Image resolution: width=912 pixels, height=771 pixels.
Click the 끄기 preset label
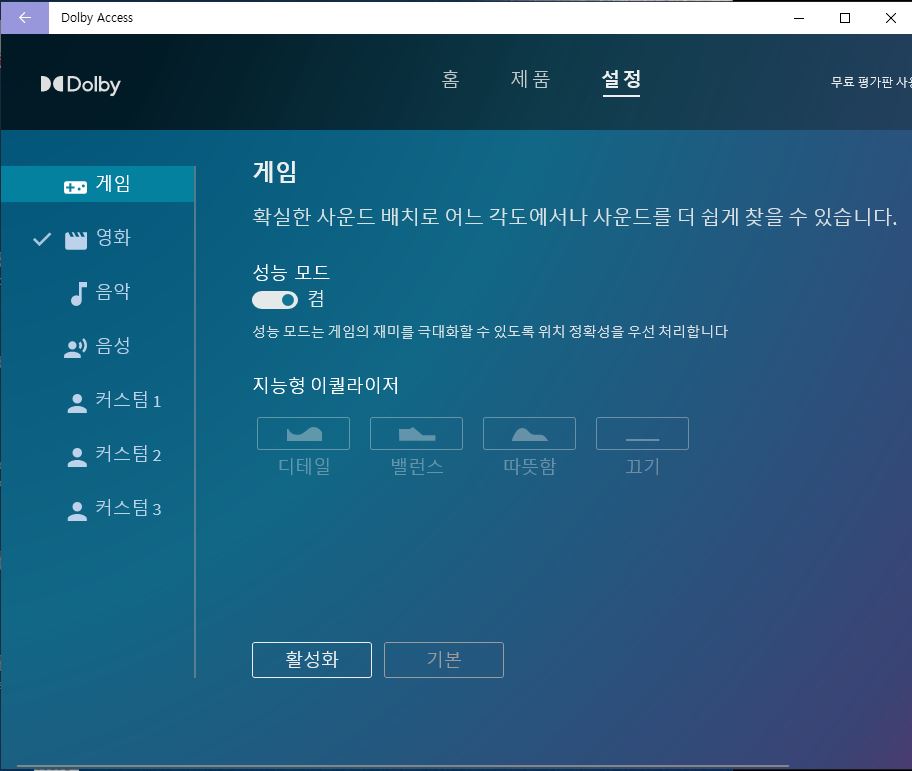tap(642, 466)
